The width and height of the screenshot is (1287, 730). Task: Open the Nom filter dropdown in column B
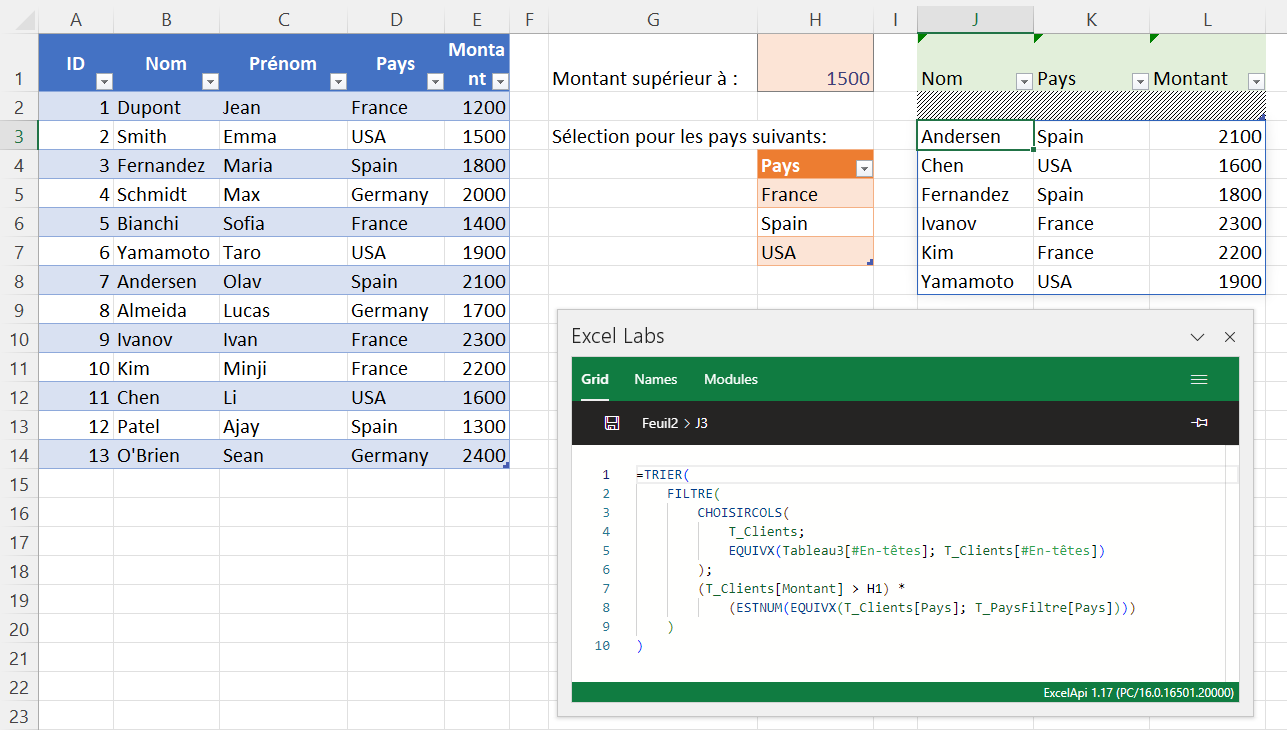(x=210, y=82)
